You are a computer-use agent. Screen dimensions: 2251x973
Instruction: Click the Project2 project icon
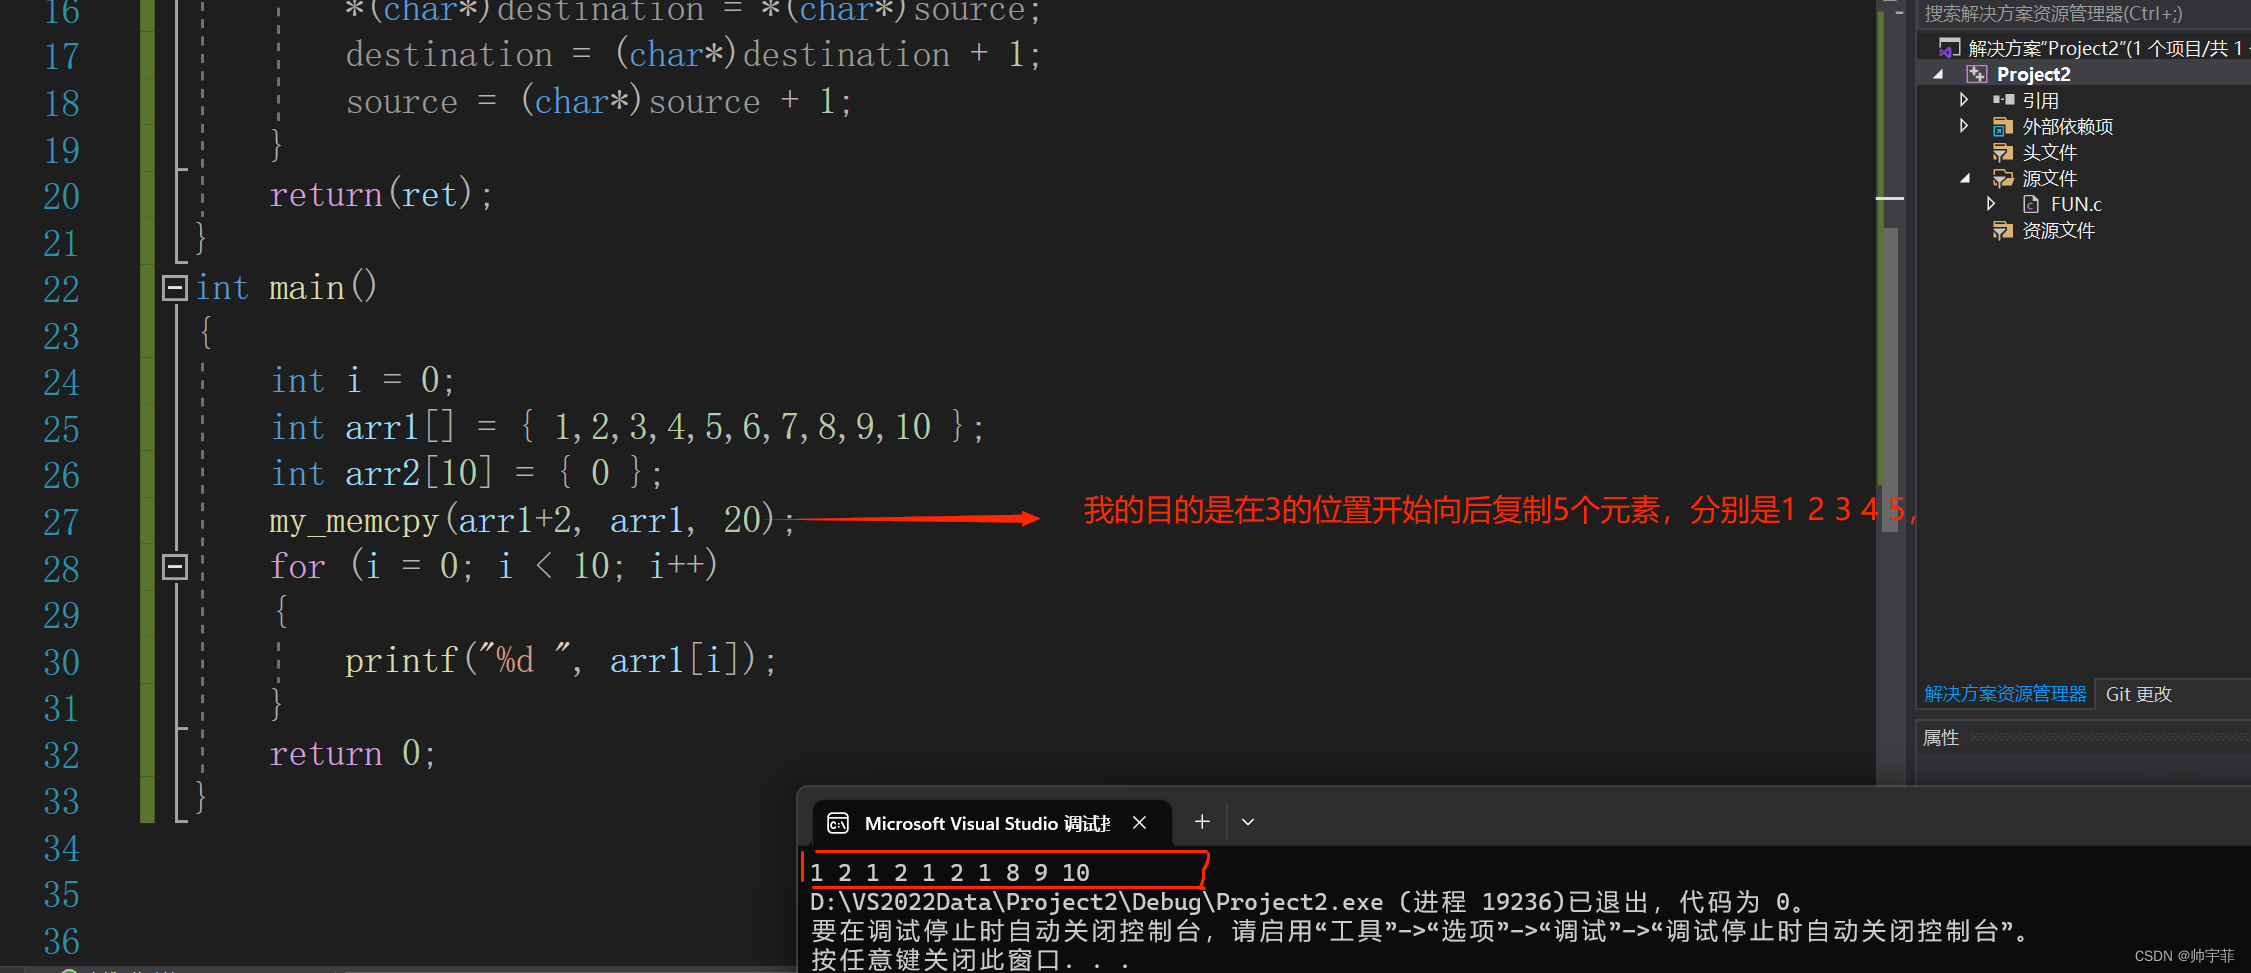[1977, 74]
